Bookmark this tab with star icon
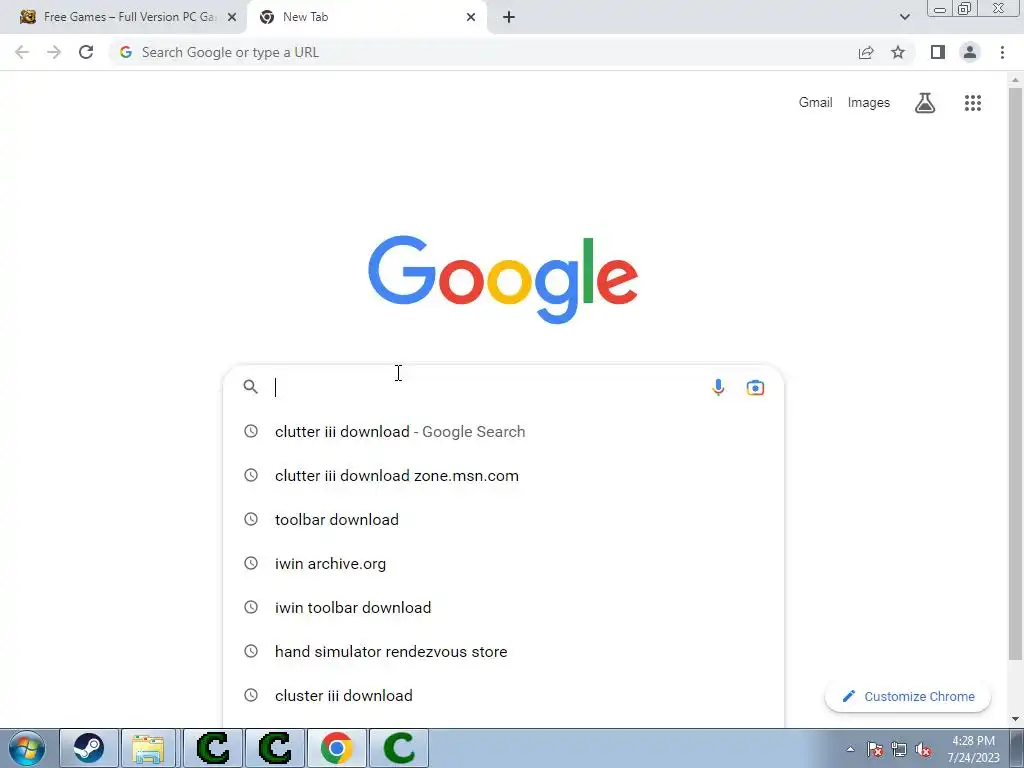1024x768 pixels. (x=898, y=52)
